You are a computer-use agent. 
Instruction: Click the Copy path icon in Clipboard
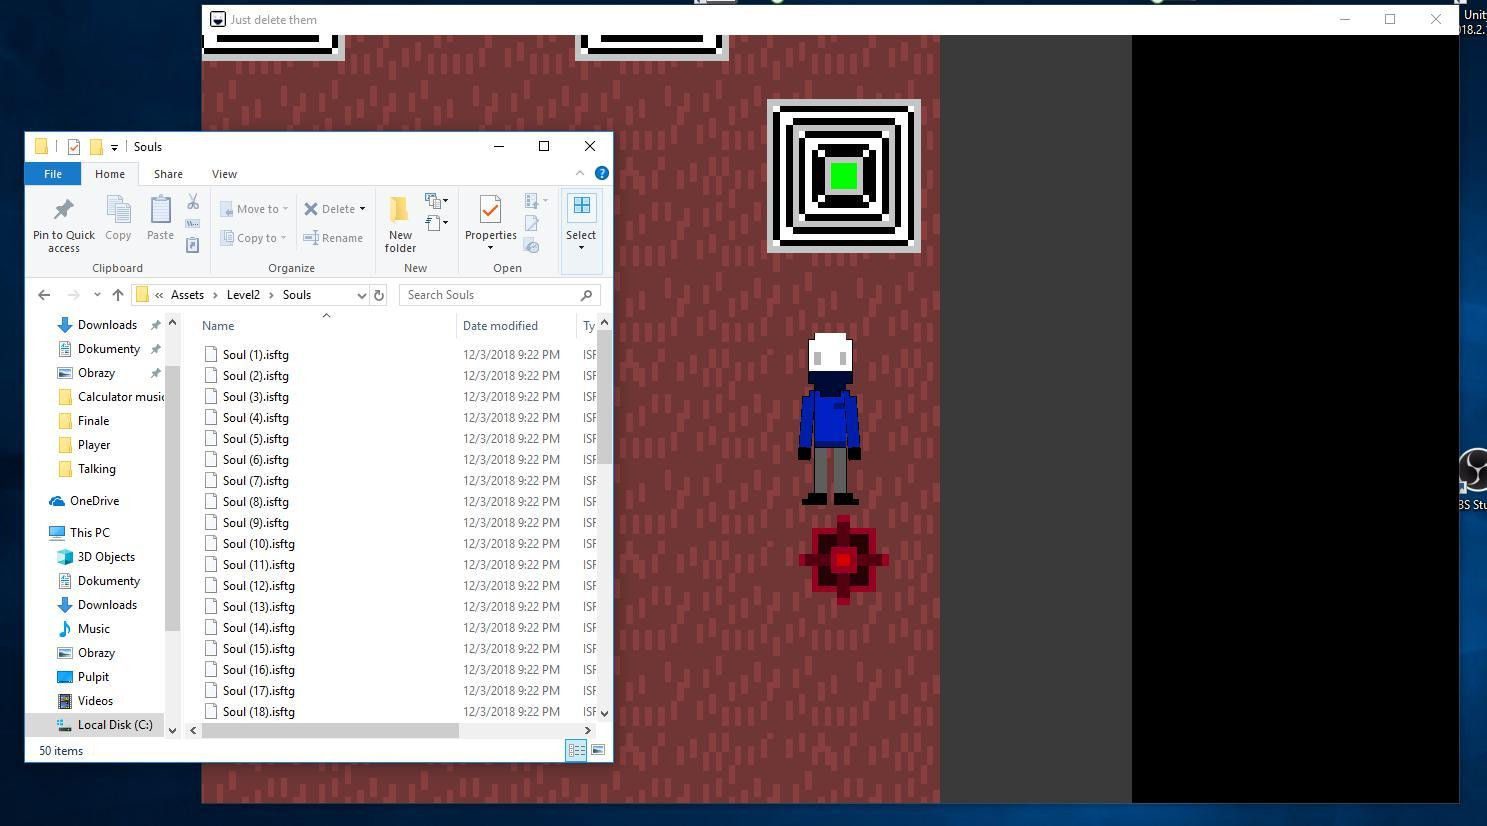click(193, 223)
